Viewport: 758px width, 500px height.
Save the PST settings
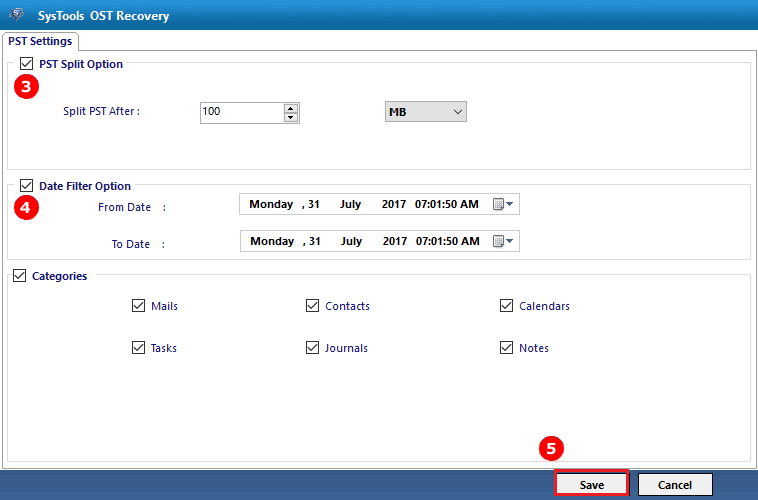click(x=592, y=484)
